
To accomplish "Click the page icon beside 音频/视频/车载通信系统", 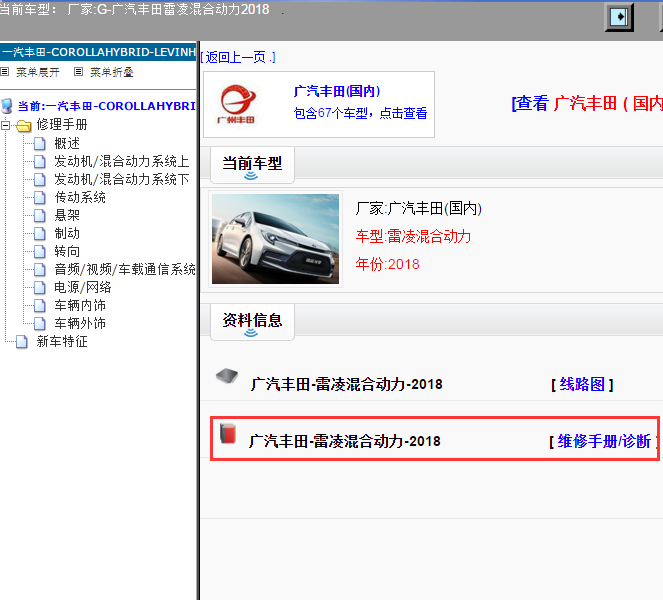I will [x=40, y=269].
